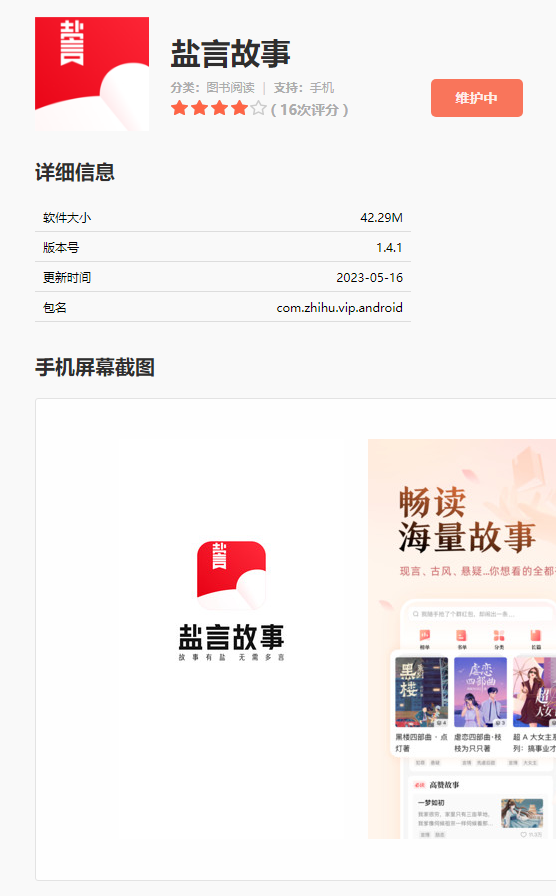Click the version value 1.4.1
Screen dimensions: 556x896
pyautogui.click(x=389, y=247)
